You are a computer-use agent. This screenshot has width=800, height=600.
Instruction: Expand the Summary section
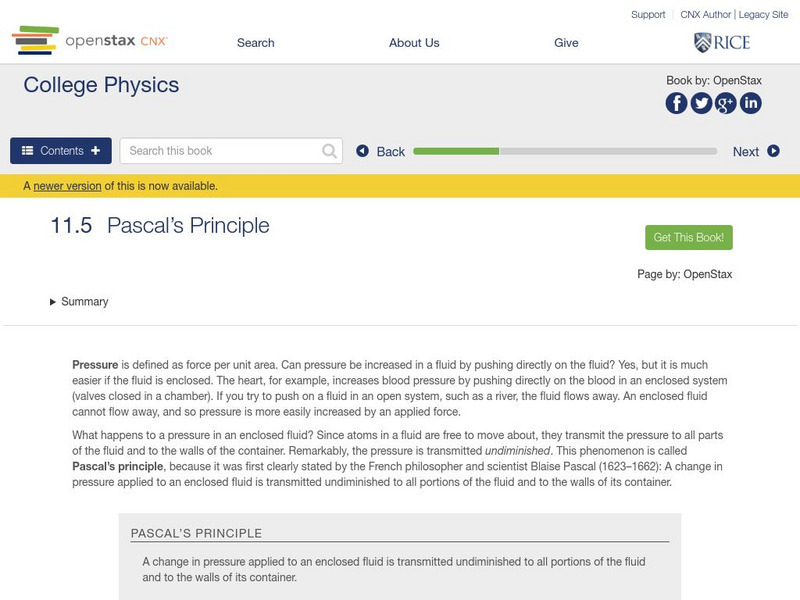coord(79,302)
